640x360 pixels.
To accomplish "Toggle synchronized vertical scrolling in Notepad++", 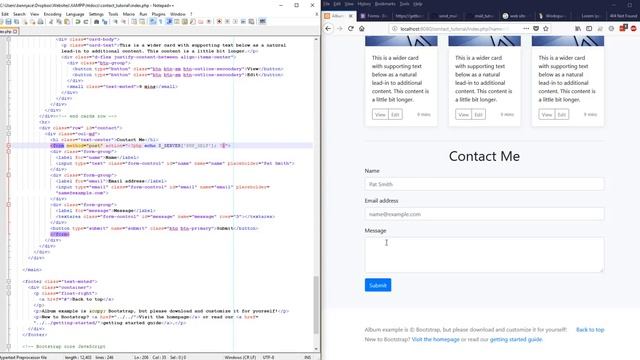I will (x=133, y=21).
